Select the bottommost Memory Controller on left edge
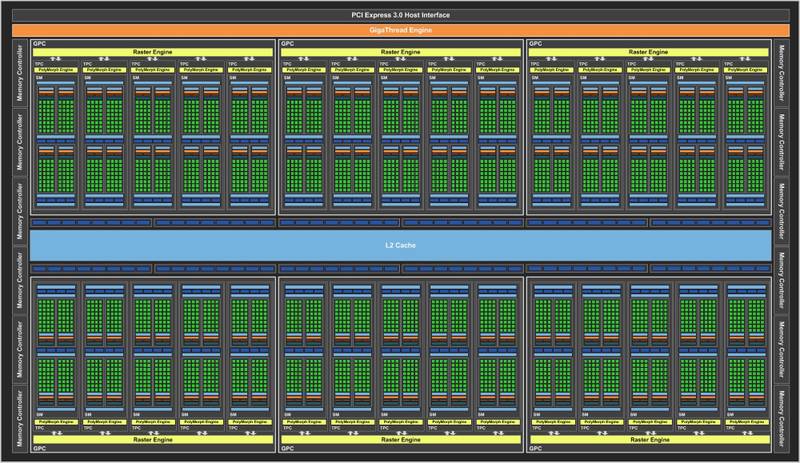The image size is (800, 463). (19, 419)
